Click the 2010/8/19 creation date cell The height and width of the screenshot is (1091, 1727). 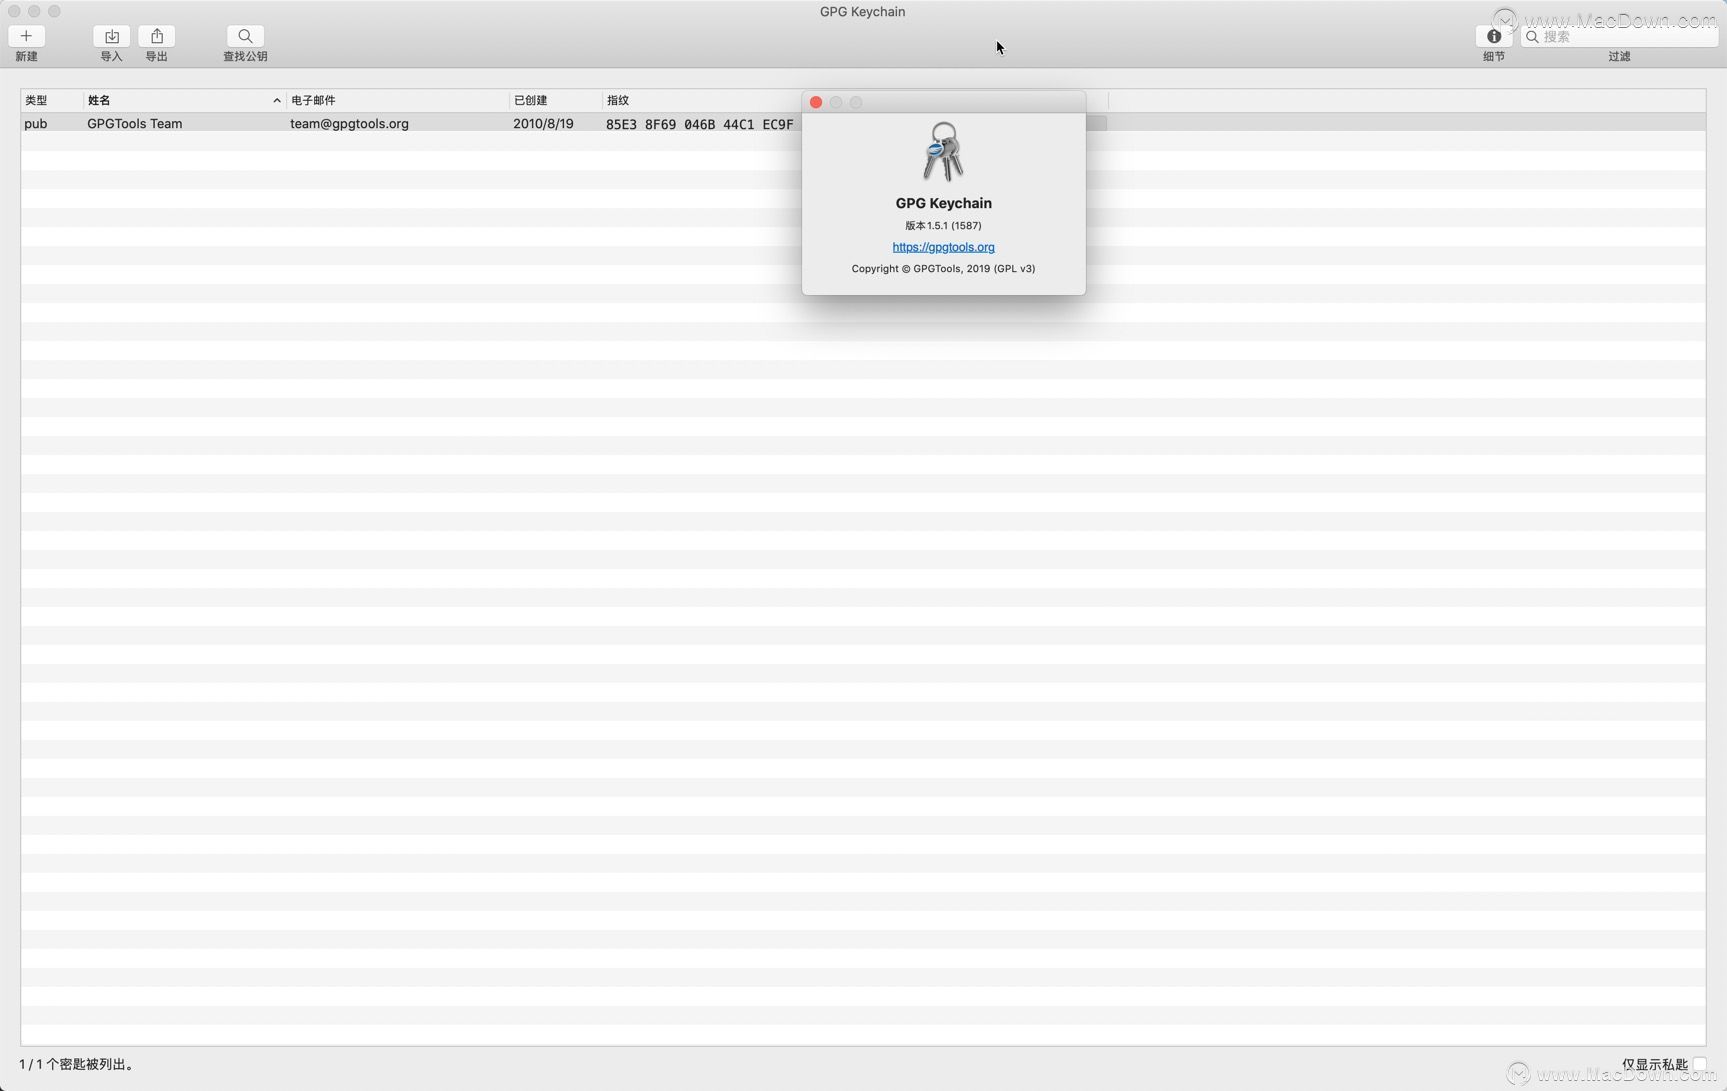(x=543, y=124)
